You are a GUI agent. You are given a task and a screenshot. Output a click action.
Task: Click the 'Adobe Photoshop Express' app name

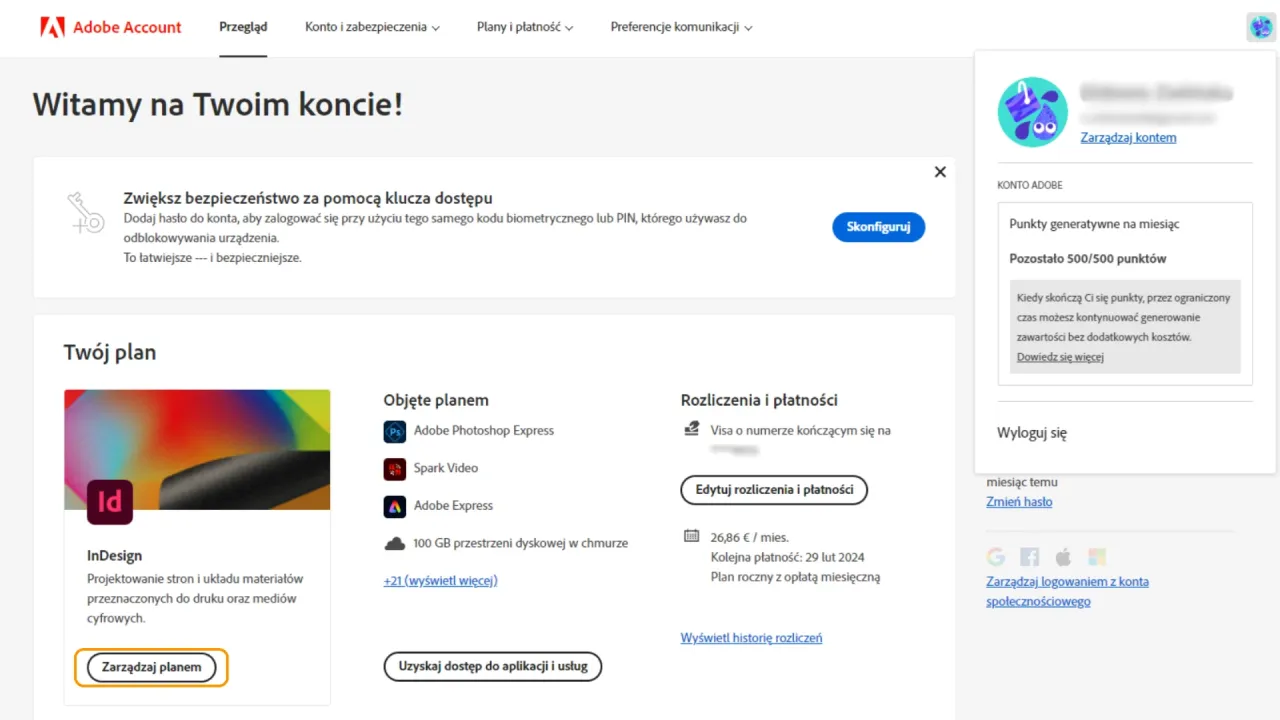pyautogui.click(x=484, y=431)
